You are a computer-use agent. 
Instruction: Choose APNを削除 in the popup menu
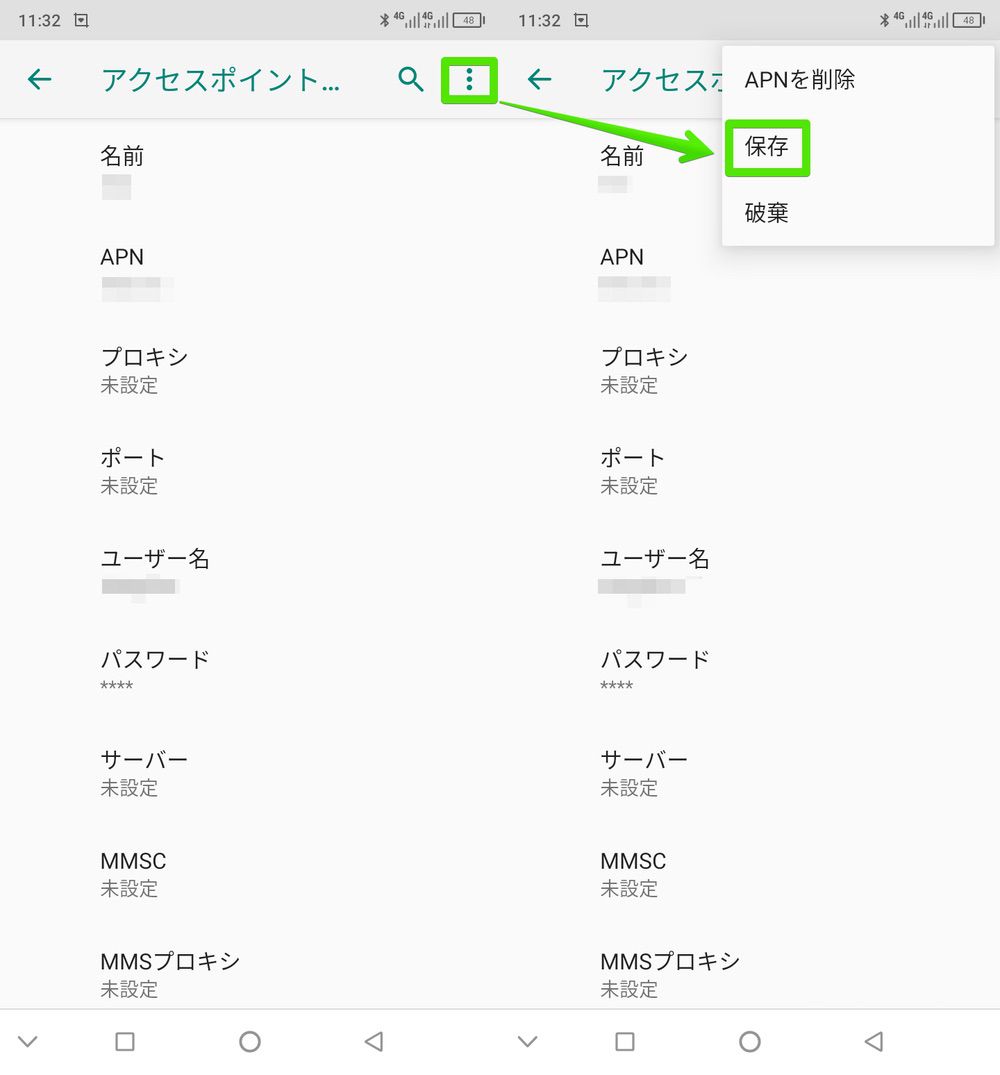tap(800, 80)
